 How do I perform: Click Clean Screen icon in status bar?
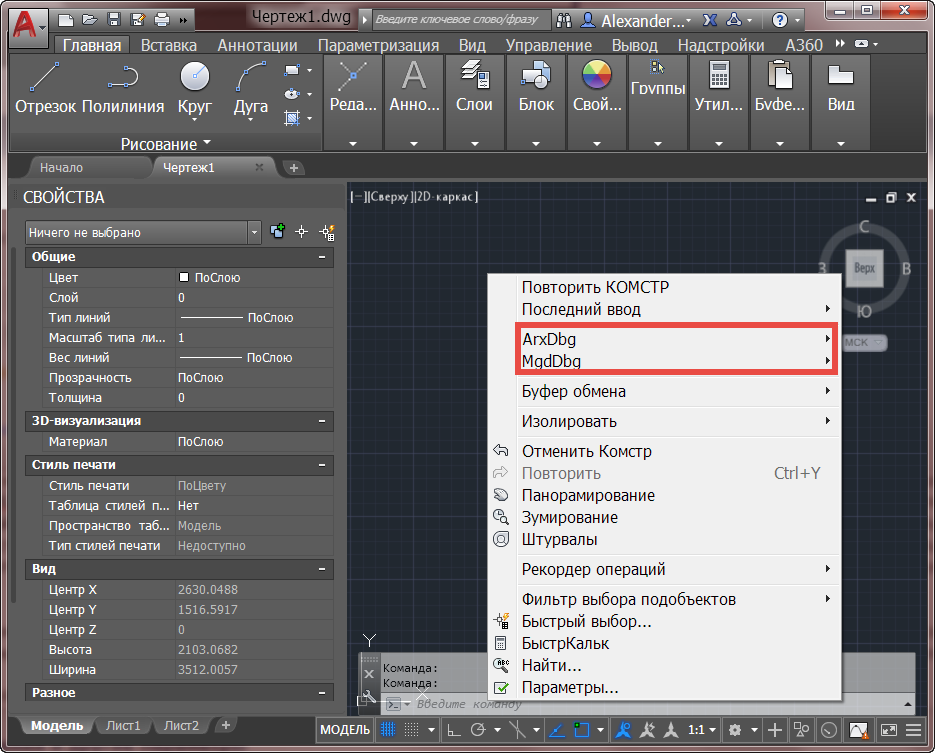point(888,730)
